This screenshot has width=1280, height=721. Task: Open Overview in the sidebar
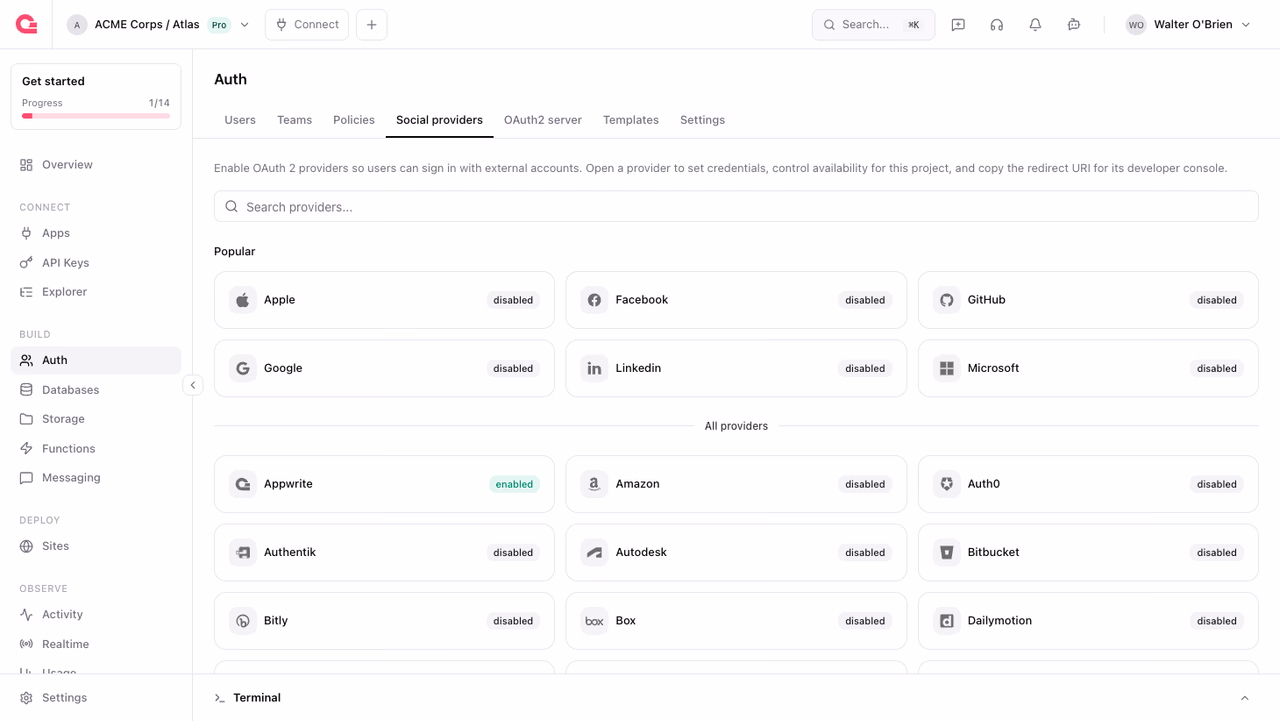(x=96, y=165)
